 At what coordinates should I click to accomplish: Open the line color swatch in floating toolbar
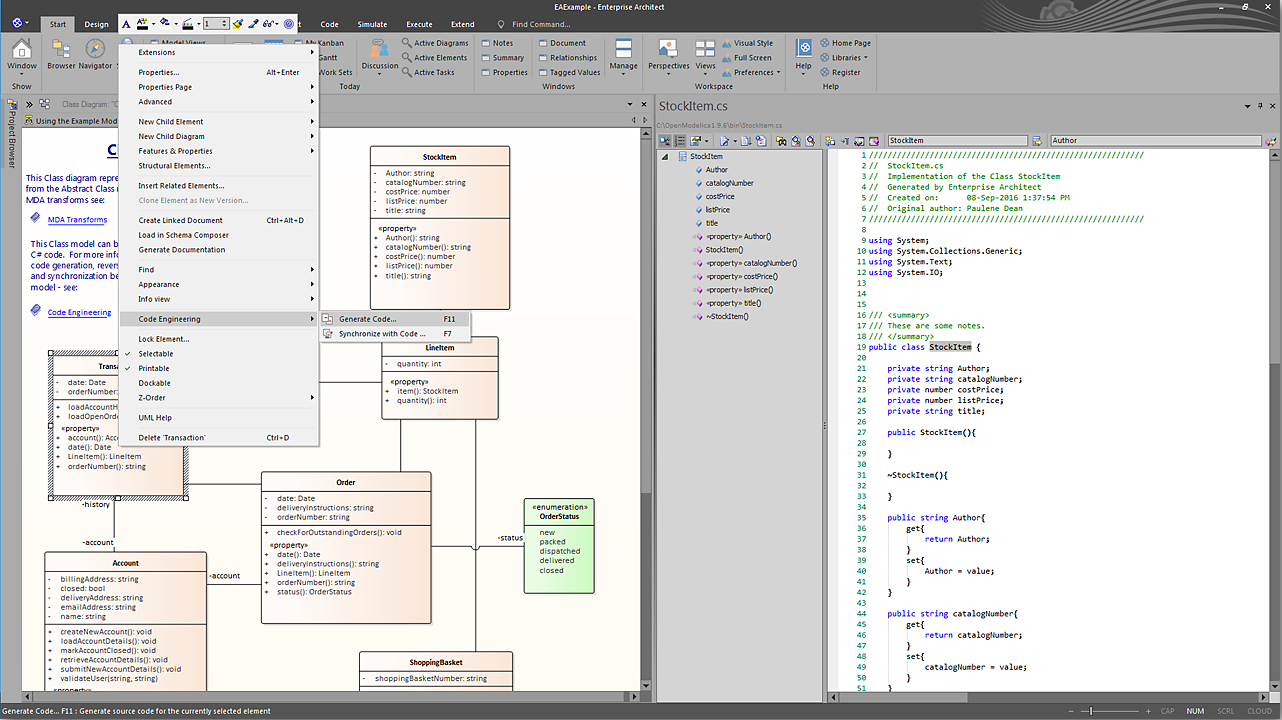pyautogui.click(x=187, y=23)
